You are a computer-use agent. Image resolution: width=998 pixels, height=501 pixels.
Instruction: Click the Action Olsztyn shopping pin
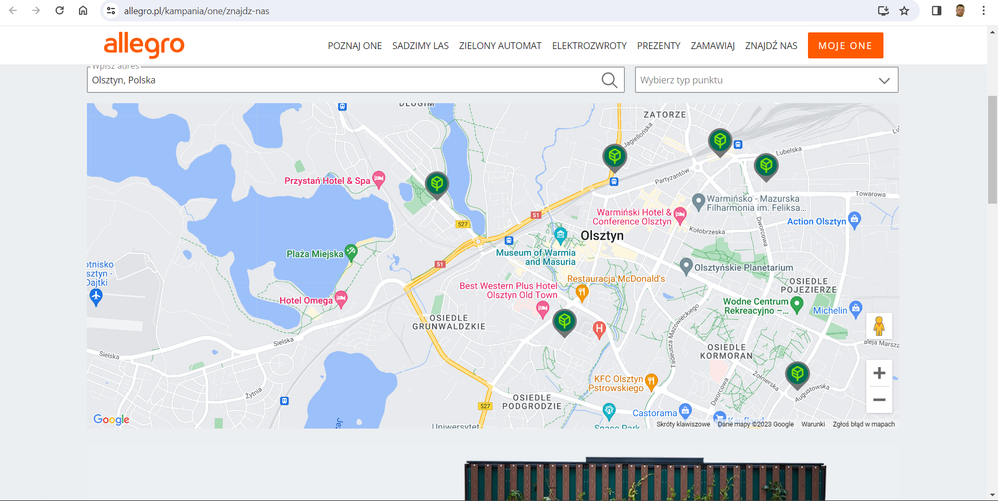pyautogui.click(x=855, y=220)
